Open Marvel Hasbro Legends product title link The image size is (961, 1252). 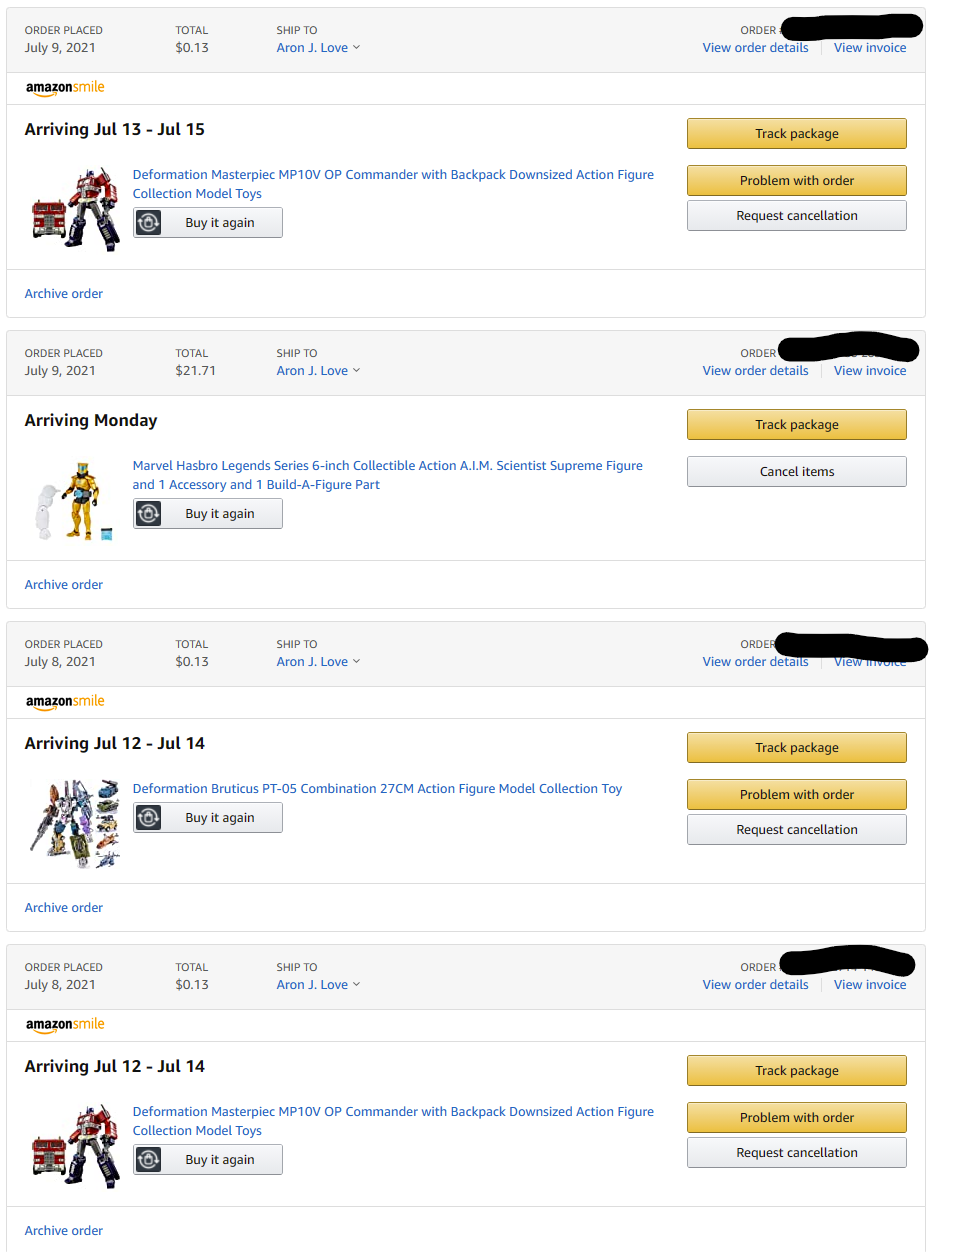387,466
